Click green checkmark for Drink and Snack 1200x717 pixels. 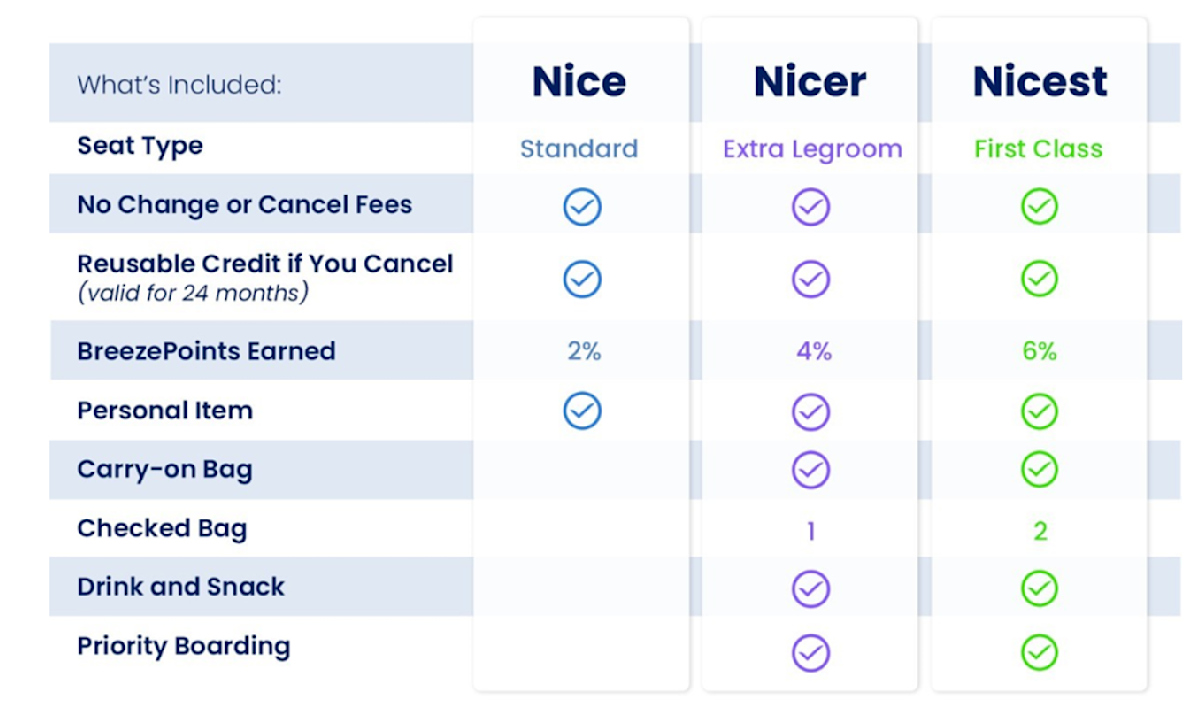point(1040,588)
